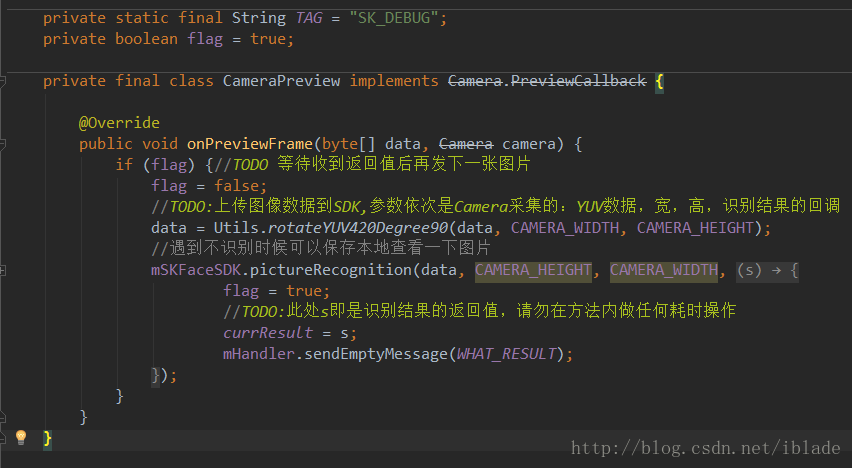This screenshot has height=468, width=852.
Task: Click the final closing yellow brace of the class
Action: click(x=47, y=438)
